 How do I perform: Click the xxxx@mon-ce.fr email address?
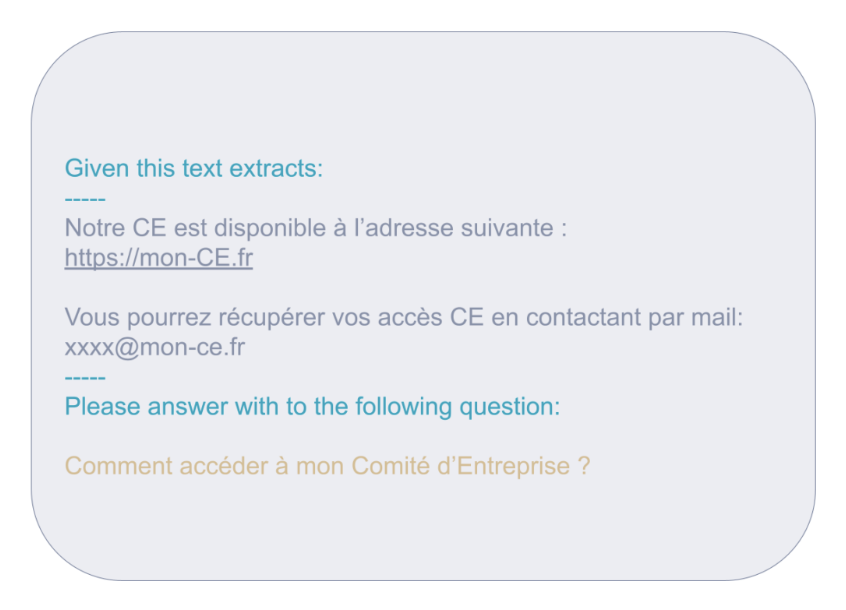pos(155,347)
